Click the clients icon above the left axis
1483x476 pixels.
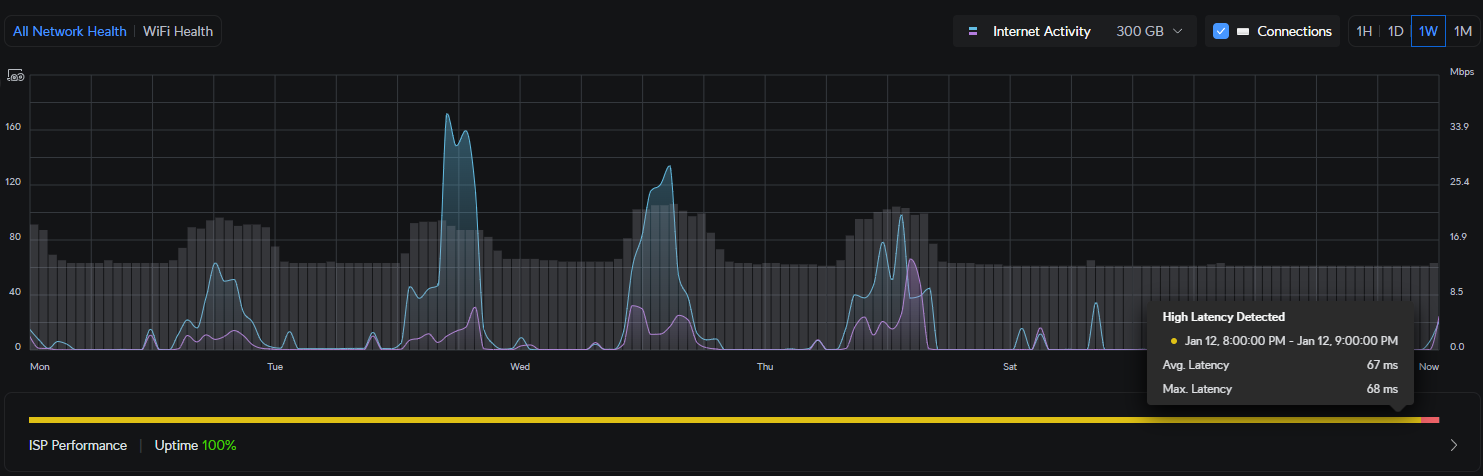click(x=15, y=75)
